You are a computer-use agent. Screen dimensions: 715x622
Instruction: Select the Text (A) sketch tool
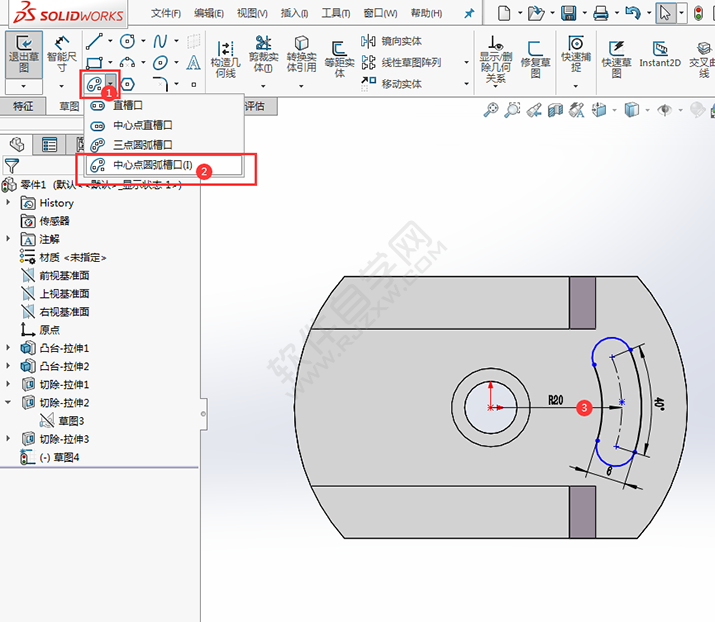(193, 62)
